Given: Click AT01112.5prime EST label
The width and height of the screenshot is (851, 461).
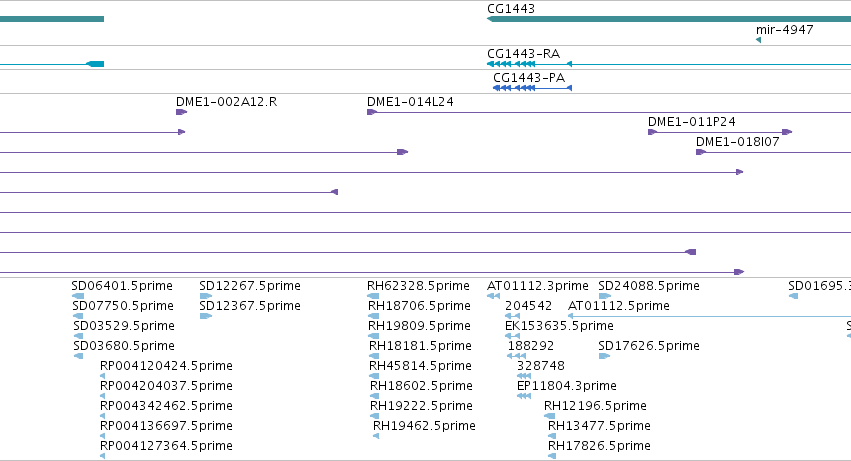Looking at the screenshot, I should pos(619,306).
